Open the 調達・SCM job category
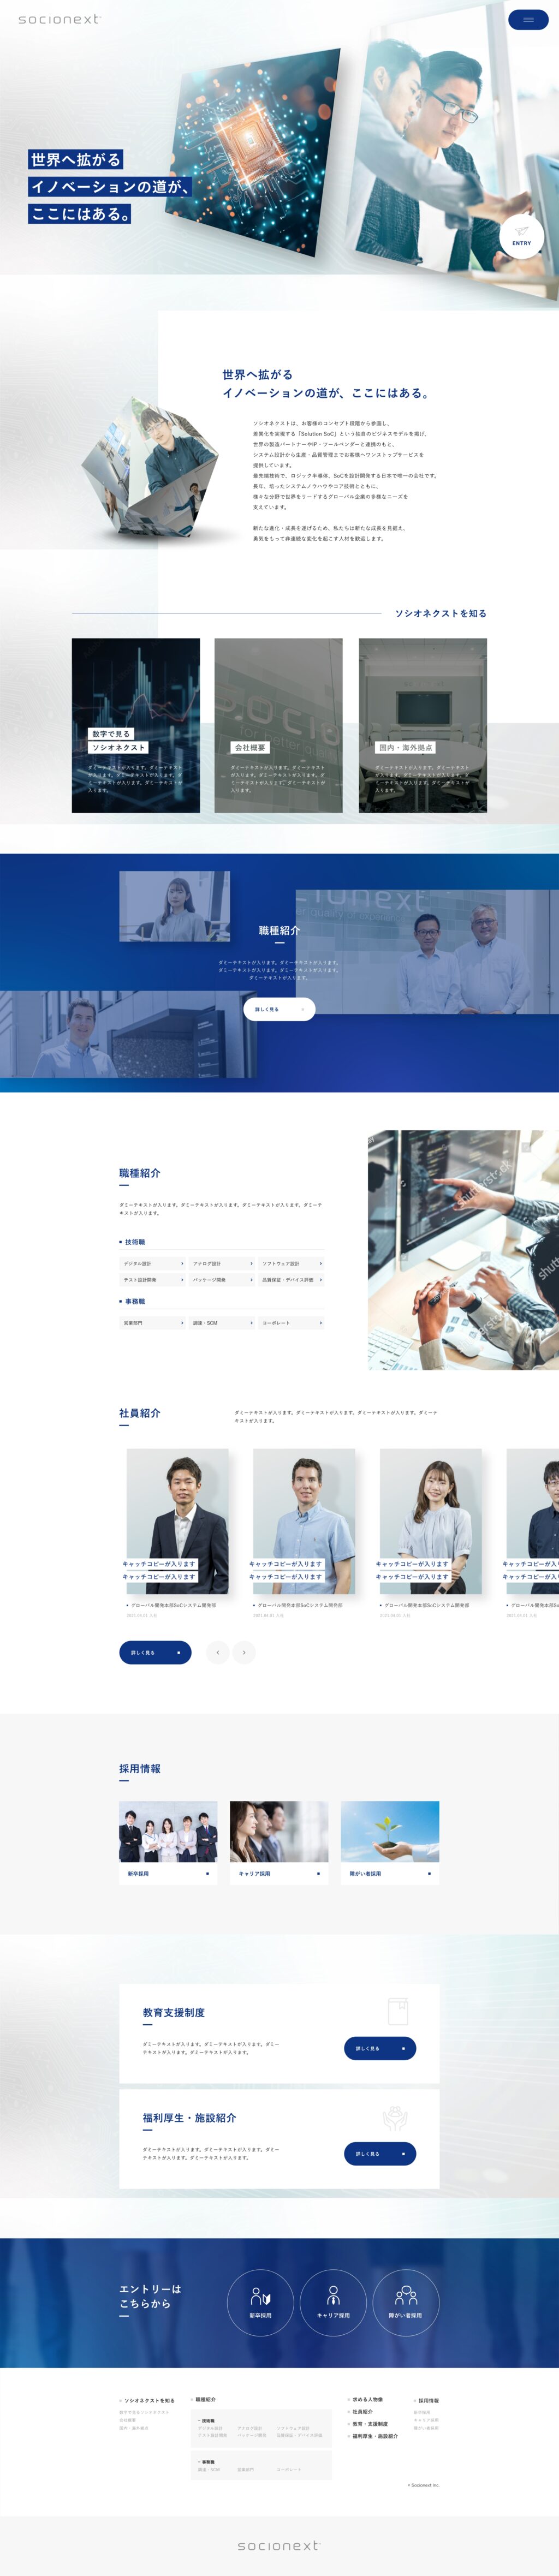The height and width of the screenshot is (2576, 559). pos(222,1322)
